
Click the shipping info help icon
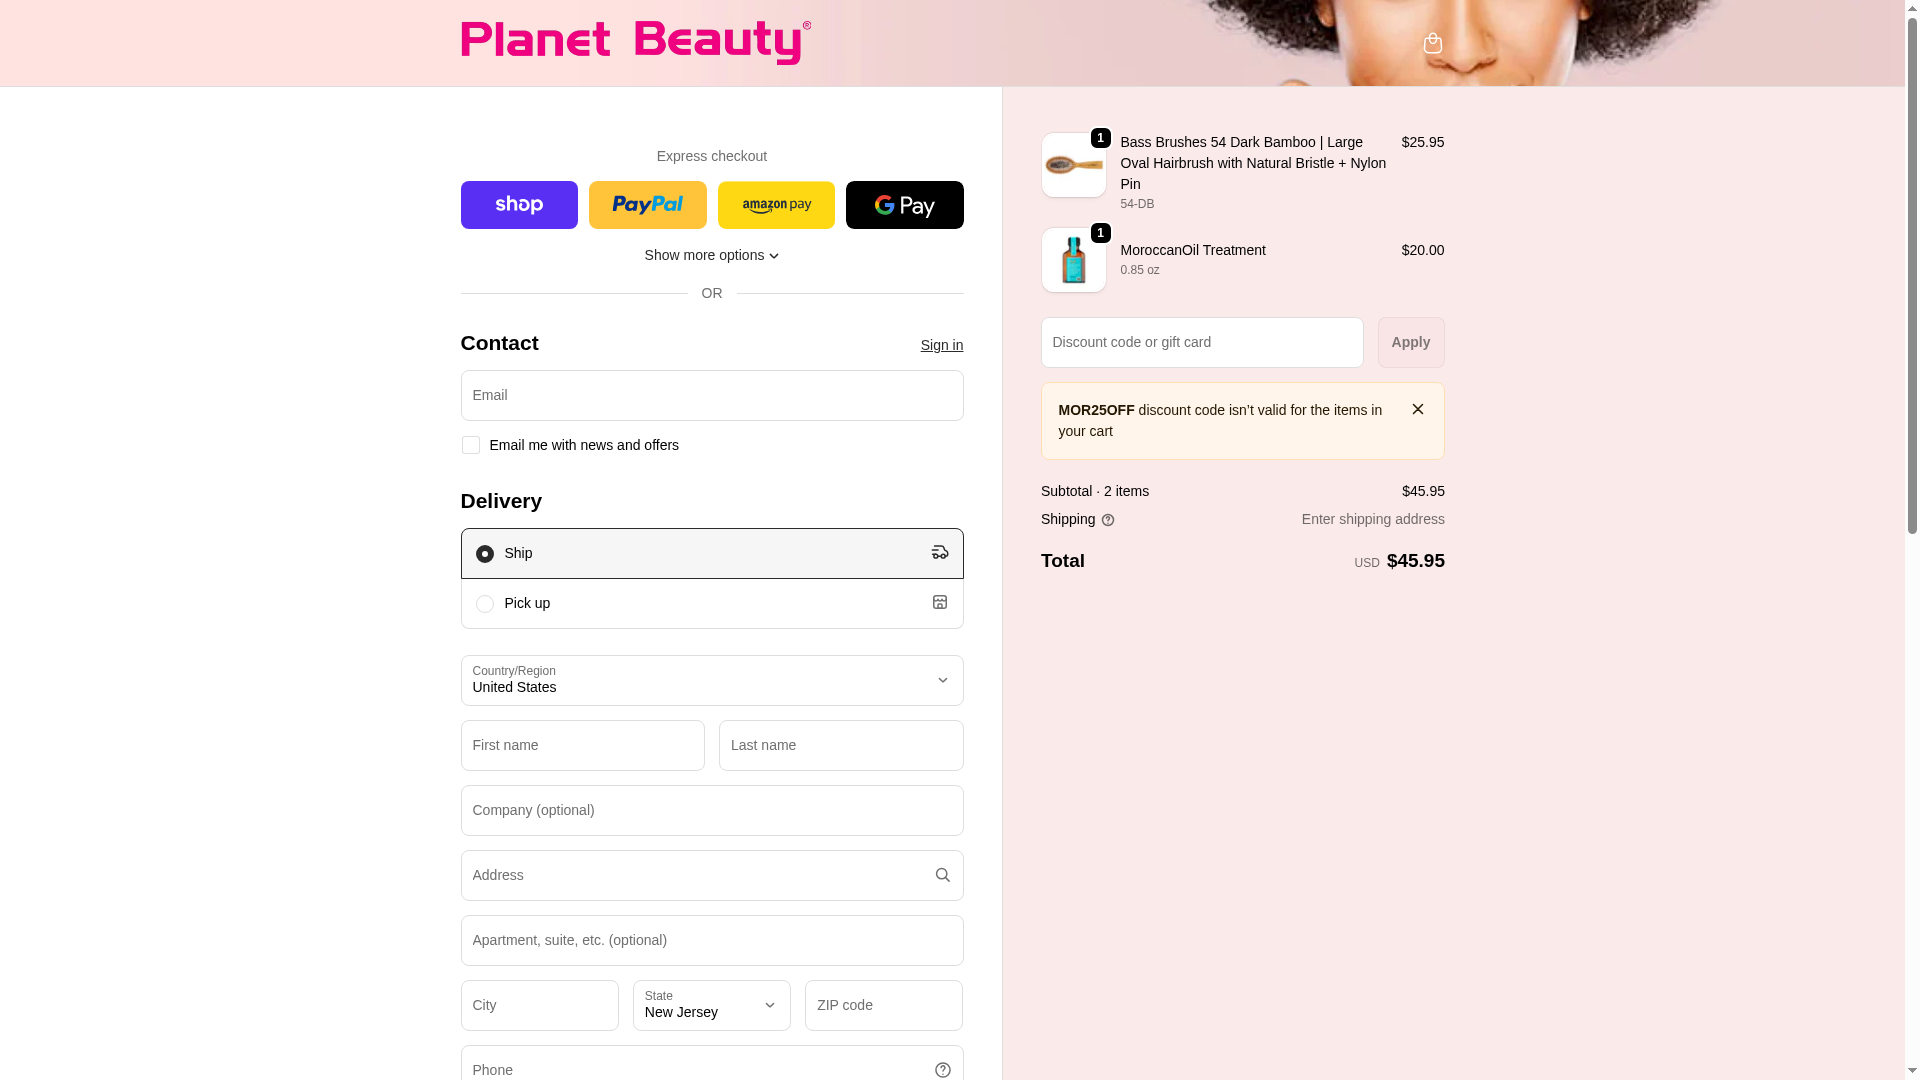pyautogui.click(x=1108, y=520)
